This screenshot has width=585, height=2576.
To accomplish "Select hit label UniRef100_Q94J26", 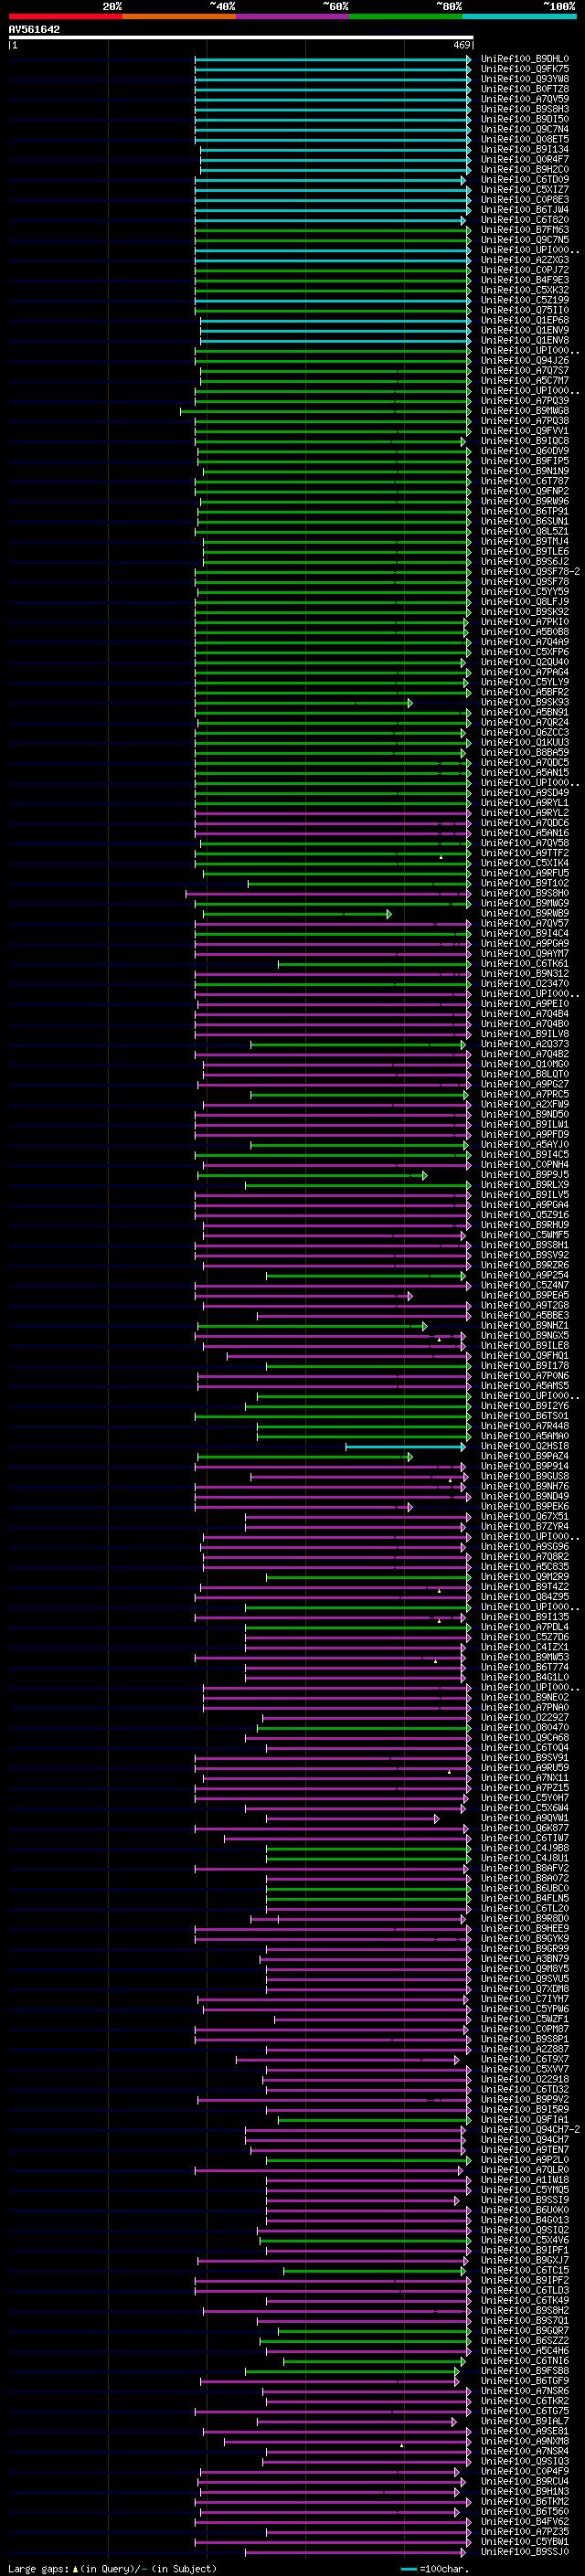I will pyautogui.click(x=524, y=361).
